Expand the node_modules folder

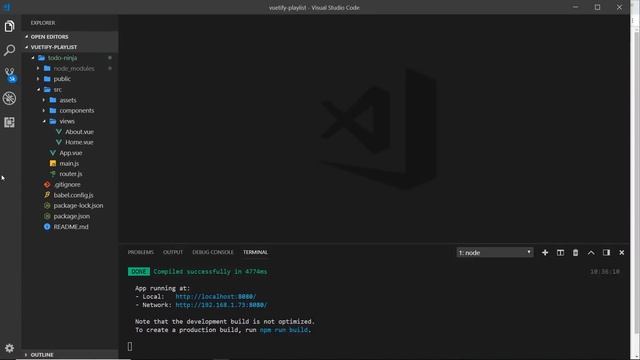point(38,69)
